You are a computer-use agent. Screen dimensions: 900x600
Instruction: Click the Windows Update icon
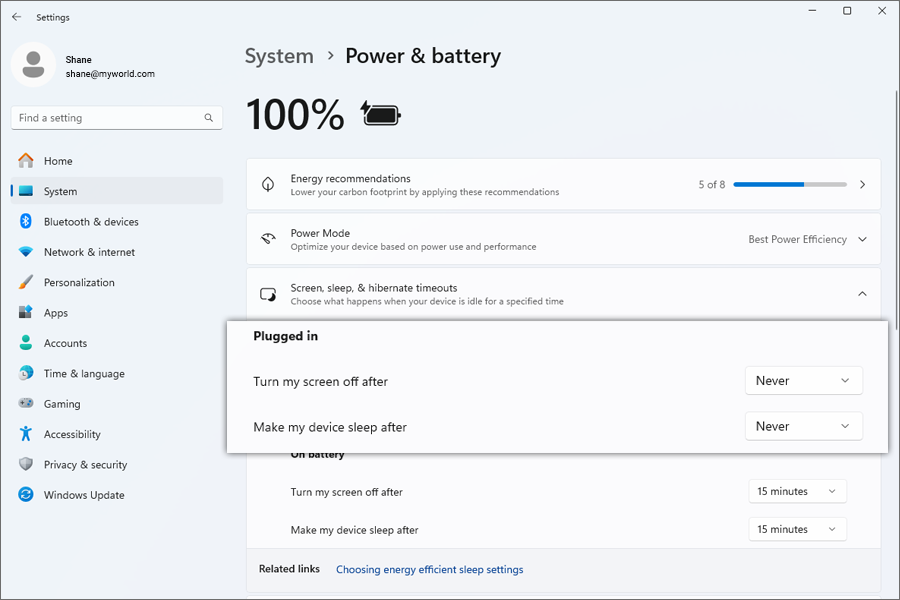[x=26, y=495]
